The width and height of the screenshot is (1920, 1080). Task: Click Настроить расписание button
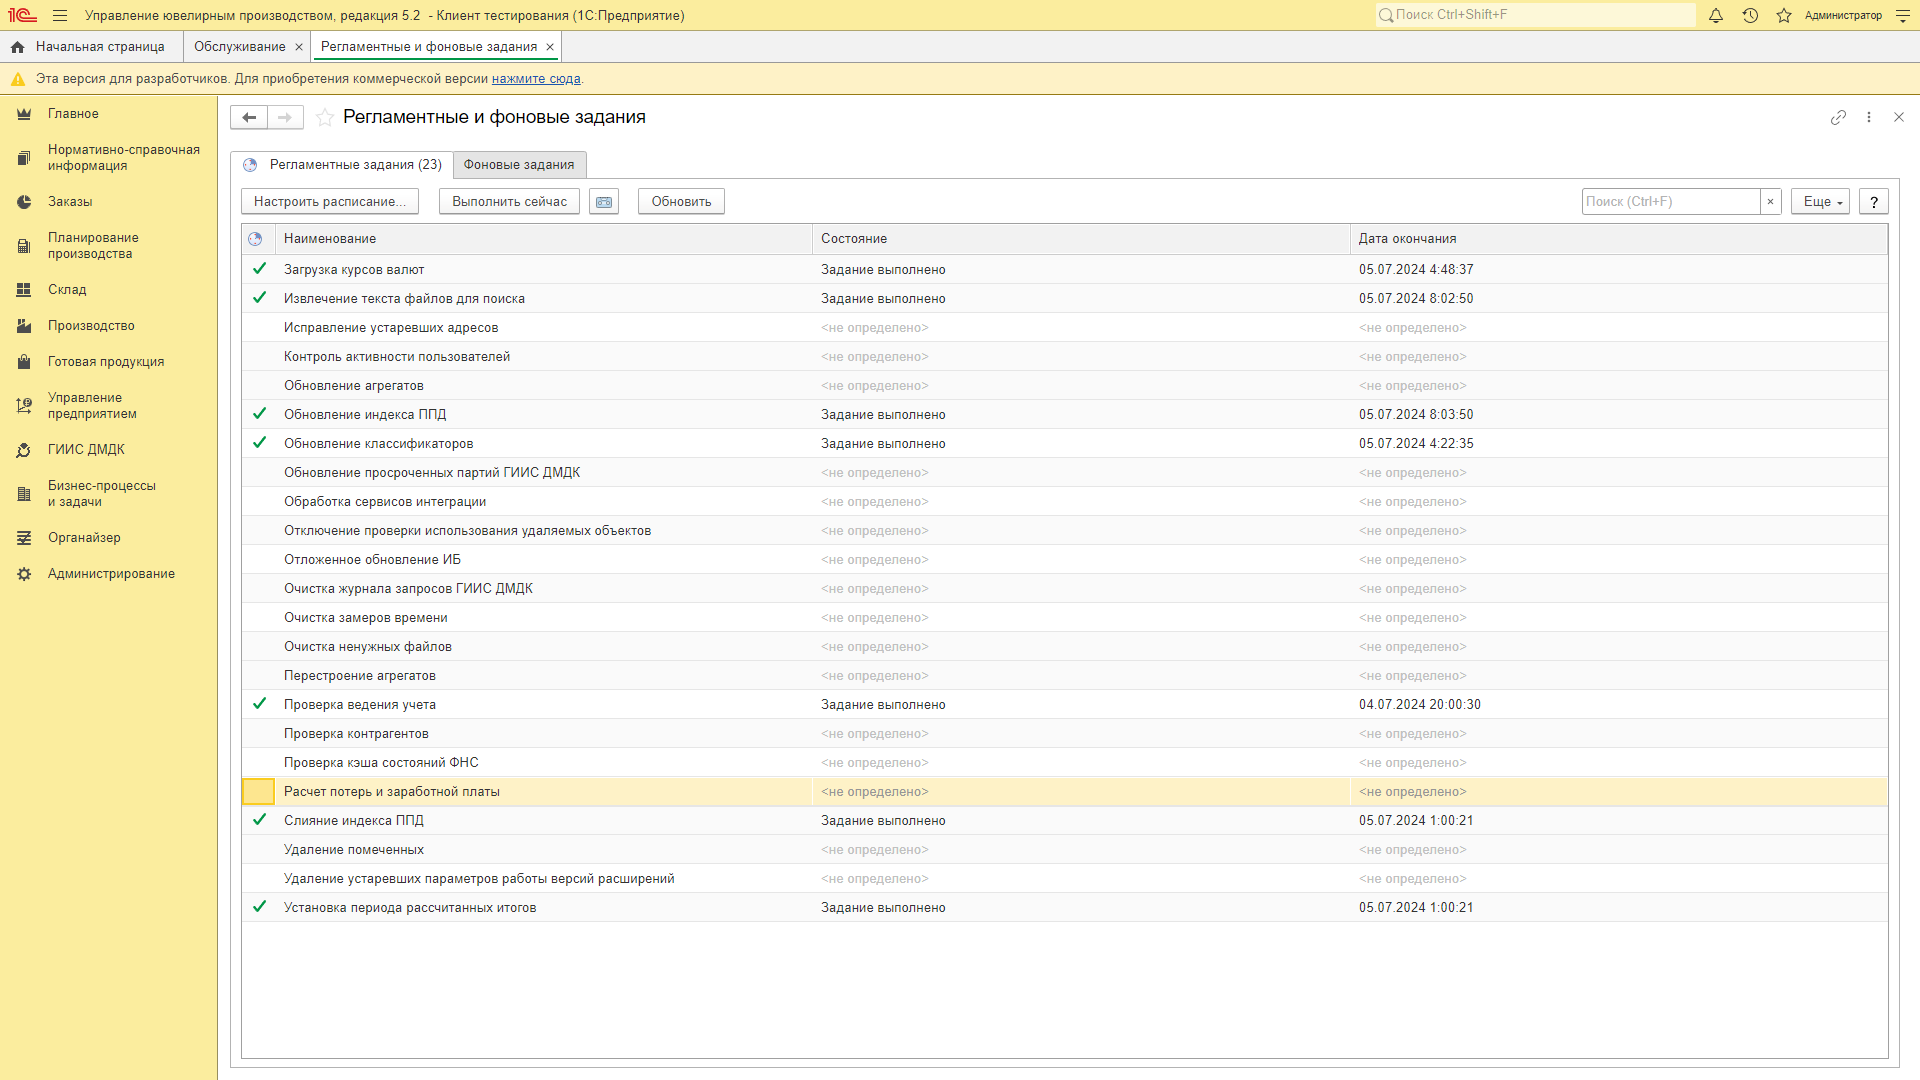click(330, 202)
